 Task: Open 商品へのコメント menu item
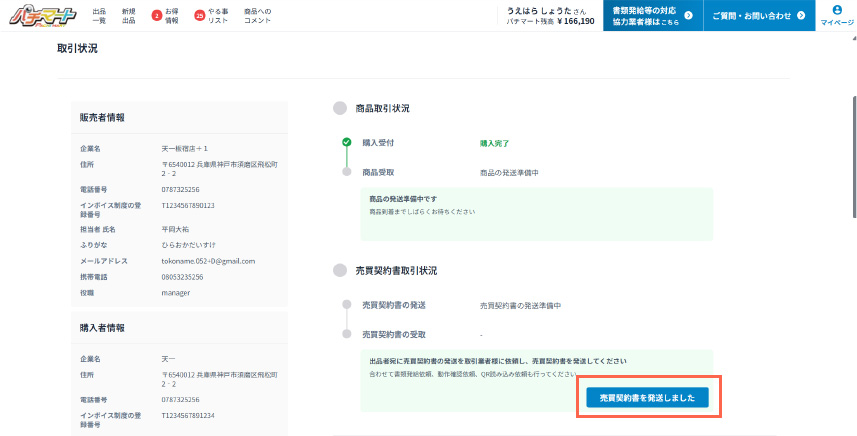(257, 16)
